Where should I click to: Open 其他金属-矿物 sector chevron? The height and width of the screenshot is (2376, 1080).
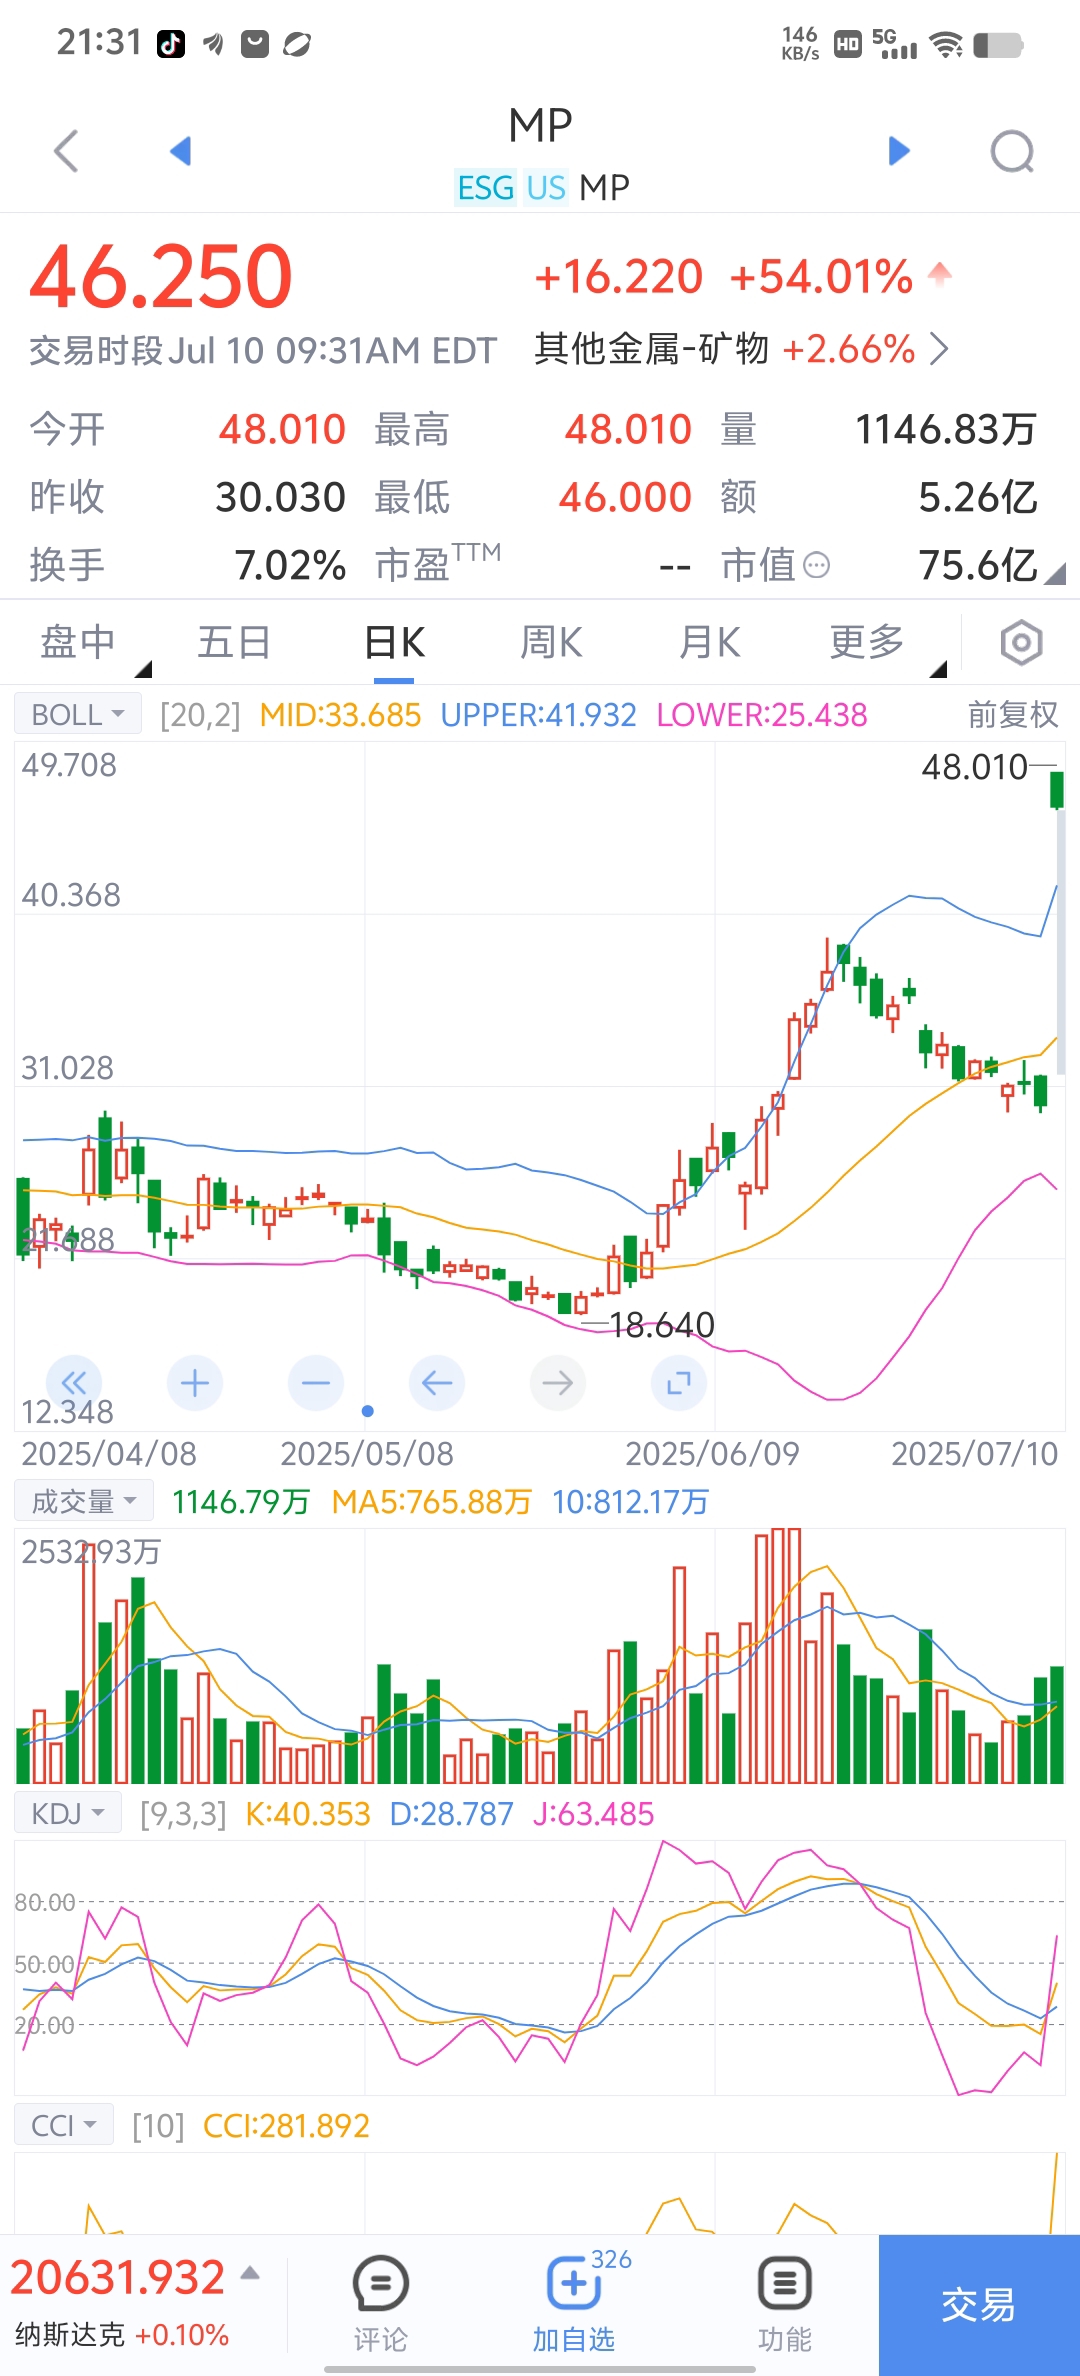(x=939, y=349)
